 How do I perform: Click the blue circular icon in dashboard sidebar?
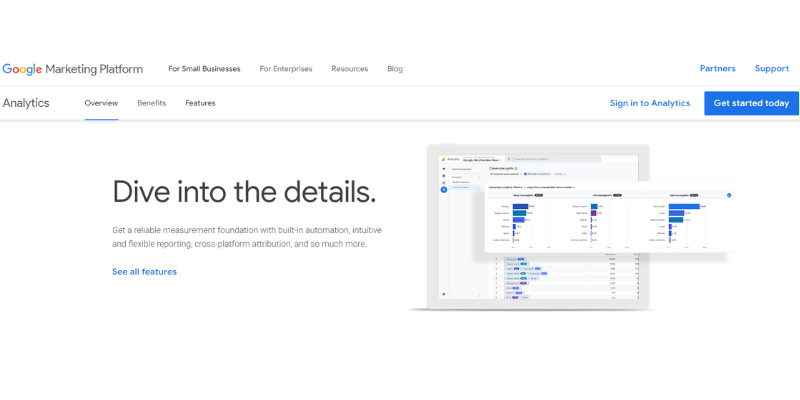[443, 189]
